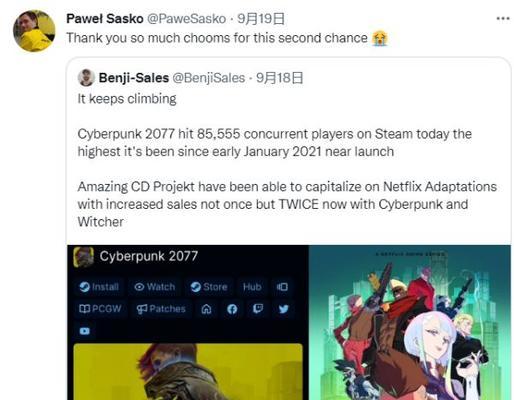Click the Facebook icon

[x=232, y=309]
